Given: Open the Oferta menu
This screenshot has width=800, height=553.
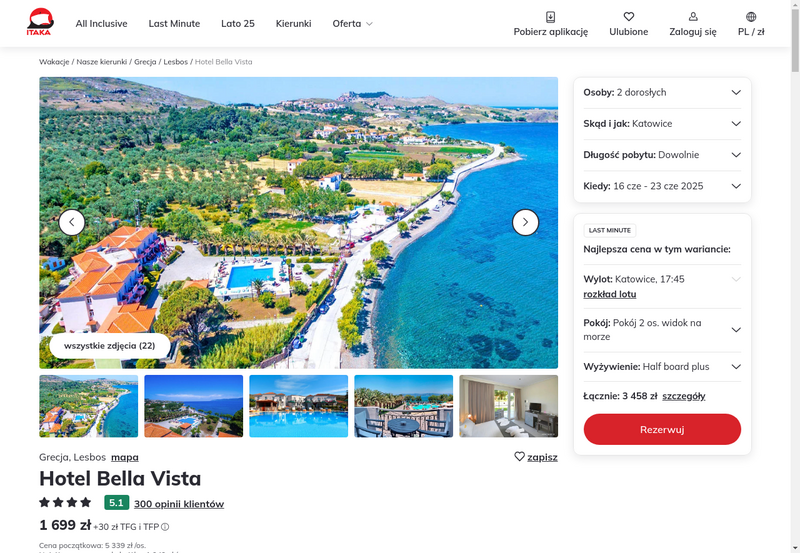Looking at the screenshot, I should click(x=353, y=23).
